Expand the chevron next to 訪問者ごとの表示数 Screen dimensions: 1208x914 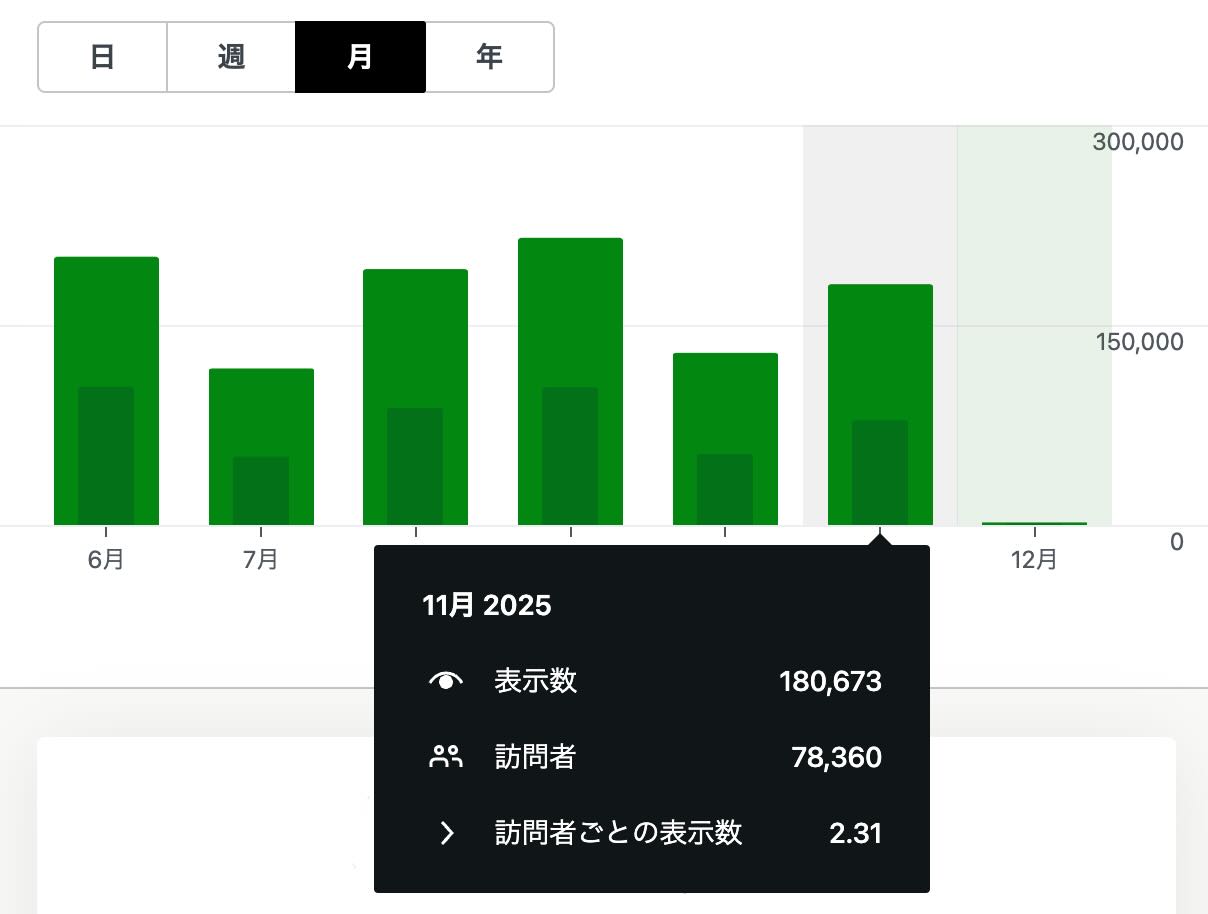pyautogui.click(x=447, y=833)
